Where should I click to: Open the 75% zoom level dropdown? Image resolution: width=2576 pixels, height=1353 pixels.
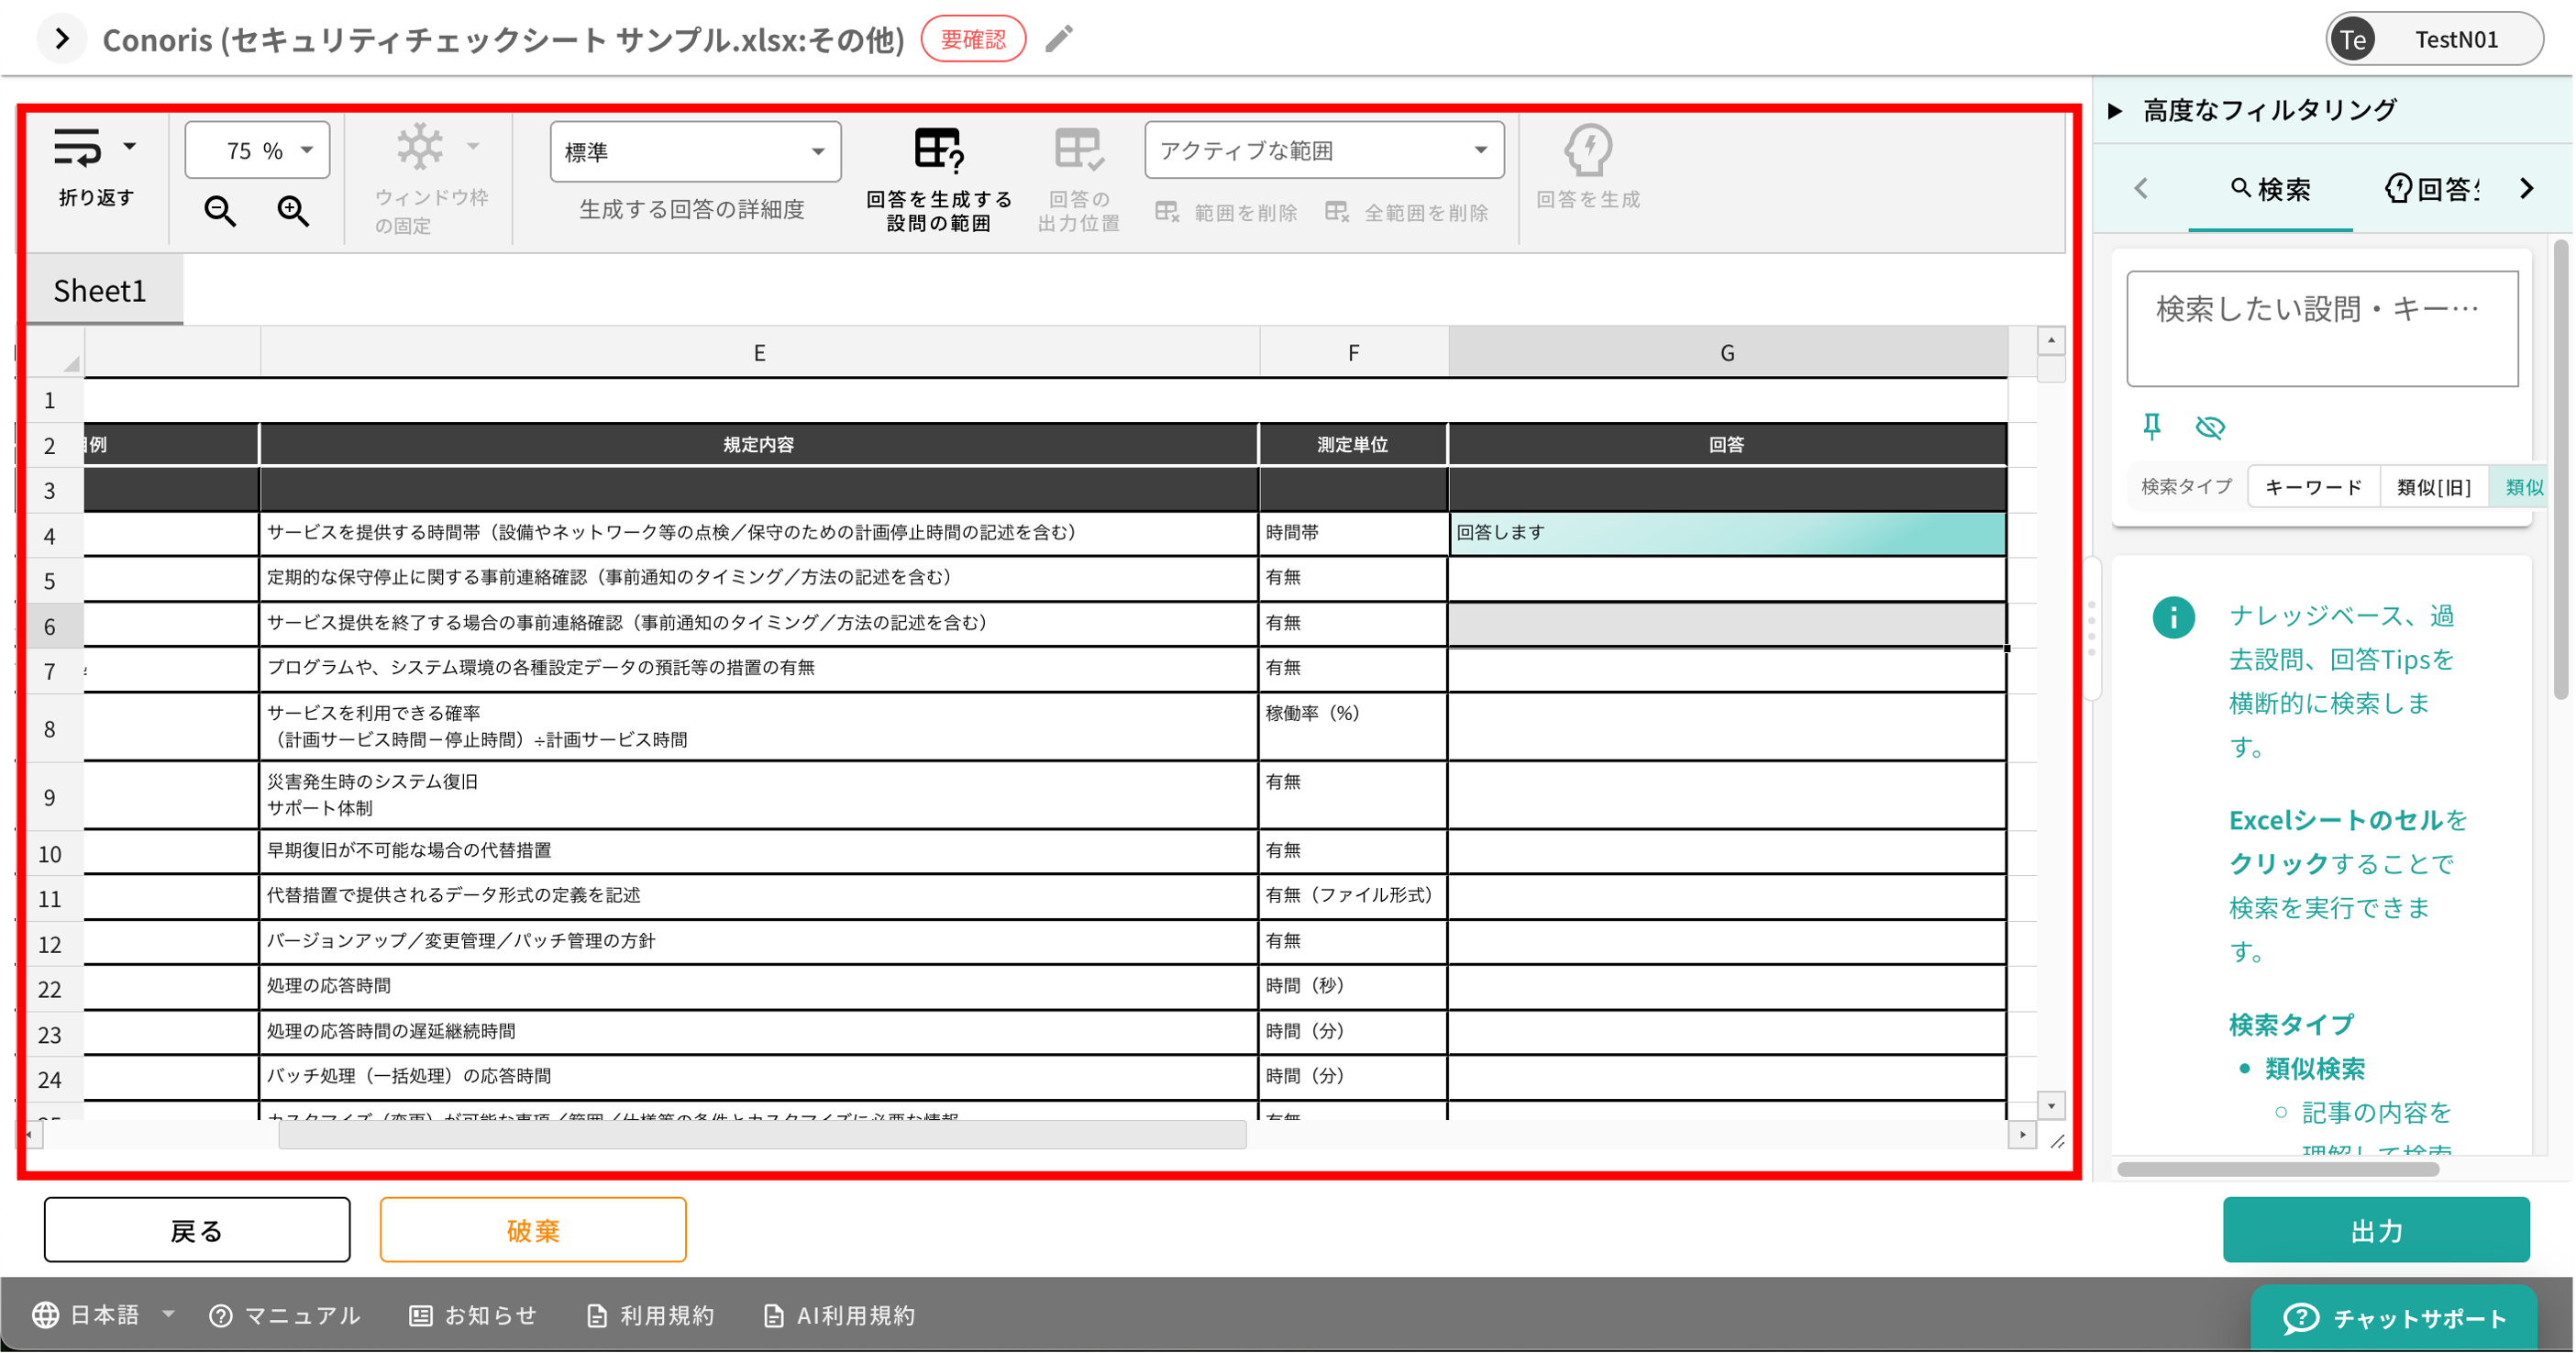[x=258, y=151]
